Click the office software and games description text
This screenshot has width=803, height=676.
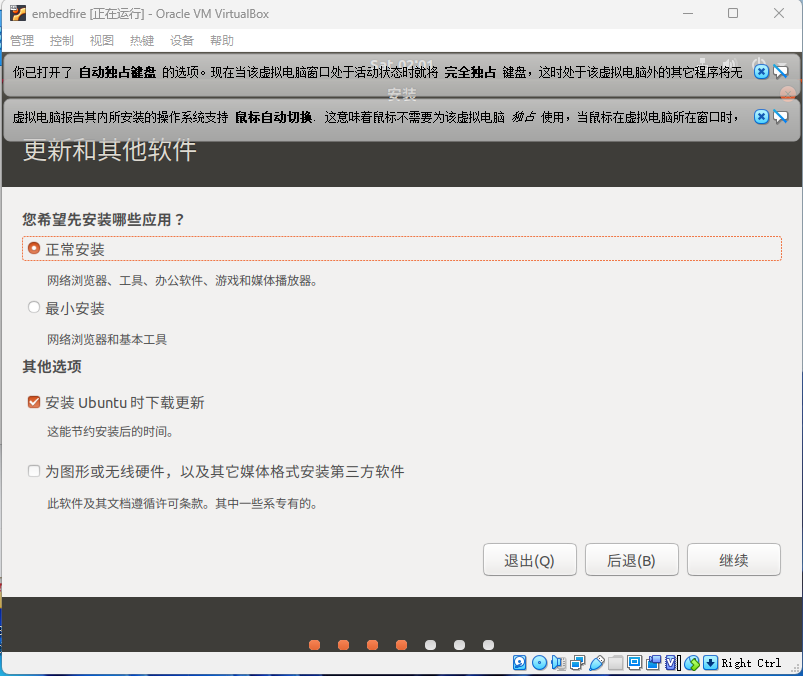(x=182, y=281)
